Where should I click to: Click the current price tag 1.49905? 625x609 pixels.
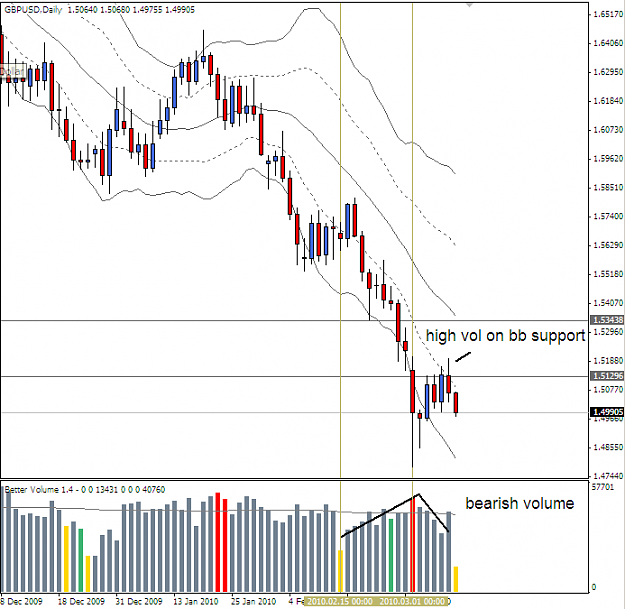(x=607, y=412)
